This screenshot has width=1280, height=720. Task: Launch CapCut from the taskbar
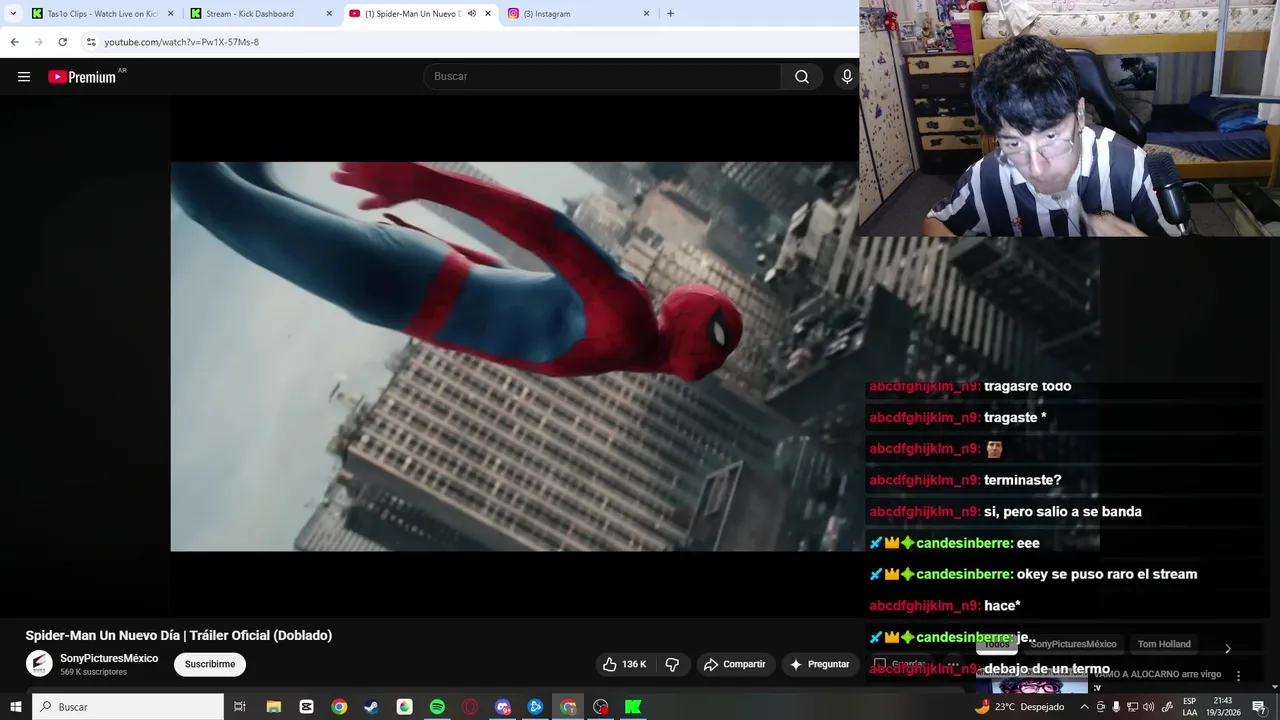(x=306, y=707)
